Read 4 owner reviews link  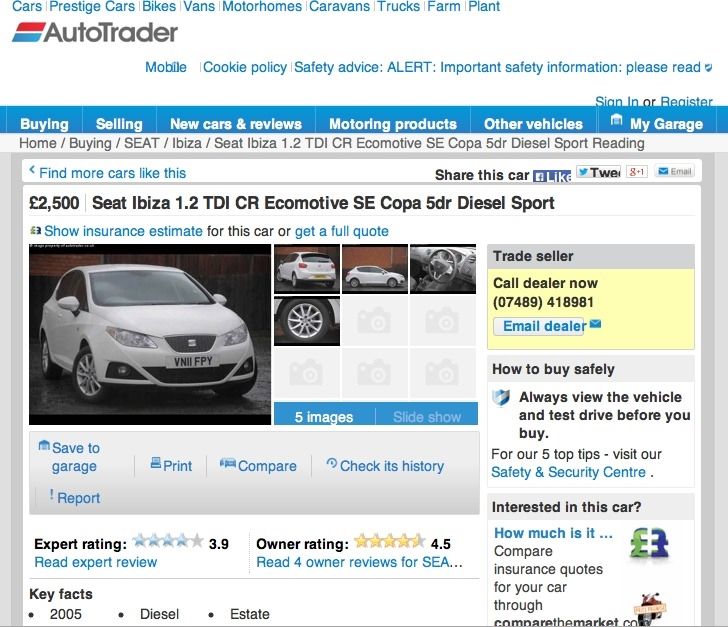click(359, 562)
